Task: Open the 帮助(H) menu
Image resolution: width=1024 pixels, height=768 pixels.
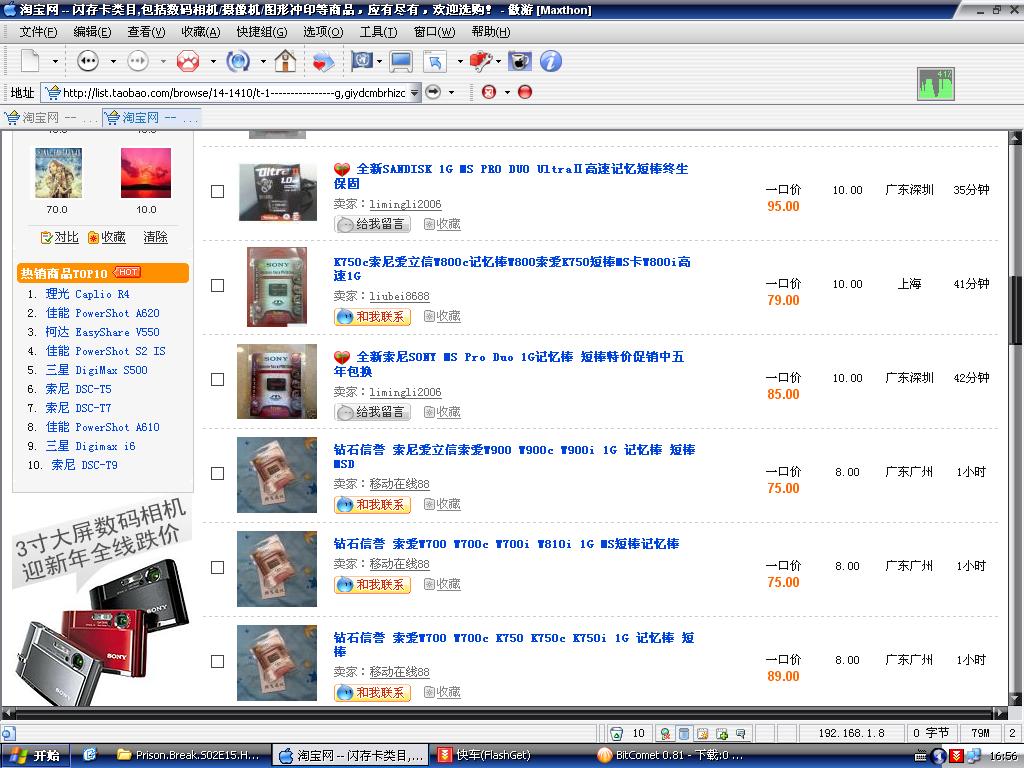Action: coord(491,32)
